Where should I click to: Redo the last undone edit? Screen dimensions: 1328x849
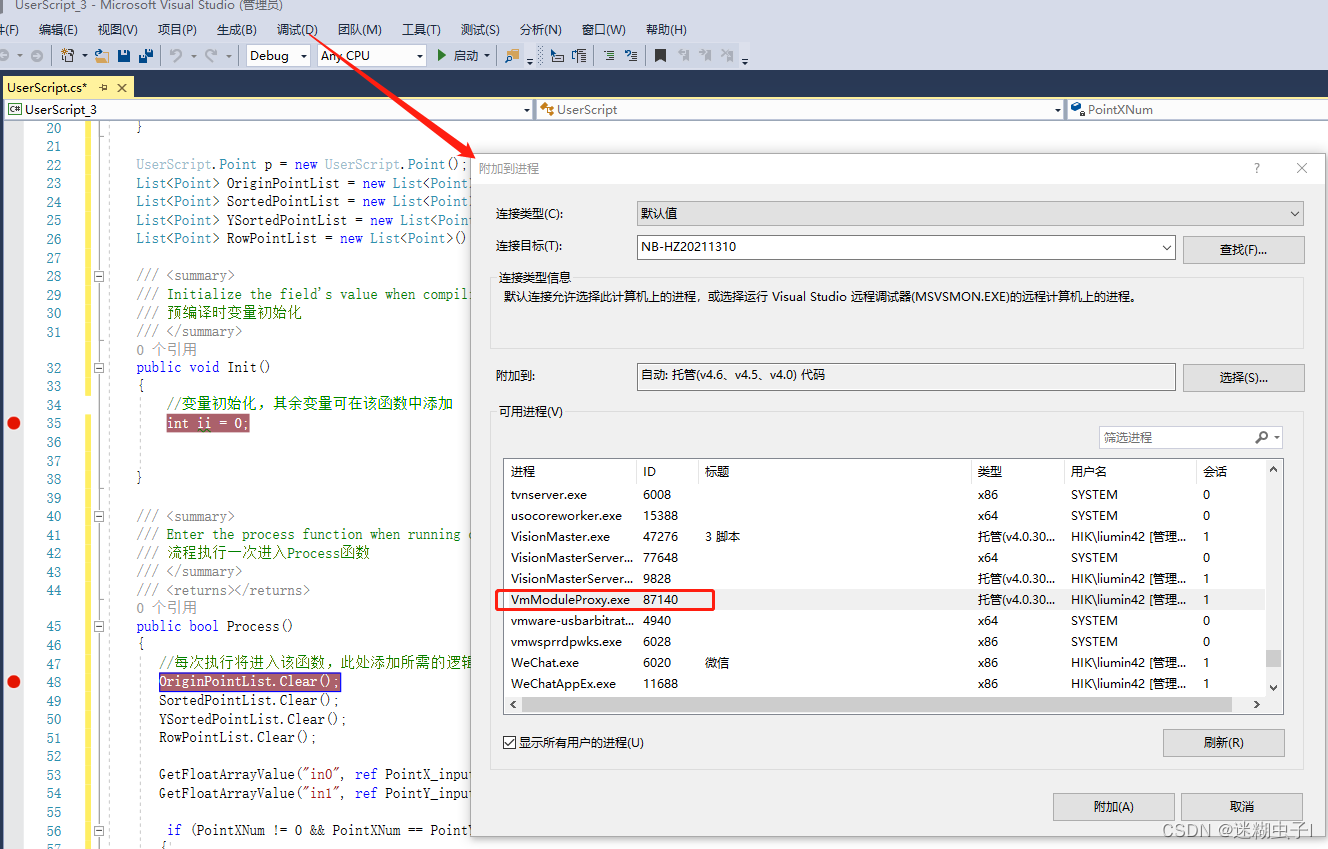point(212,56)
